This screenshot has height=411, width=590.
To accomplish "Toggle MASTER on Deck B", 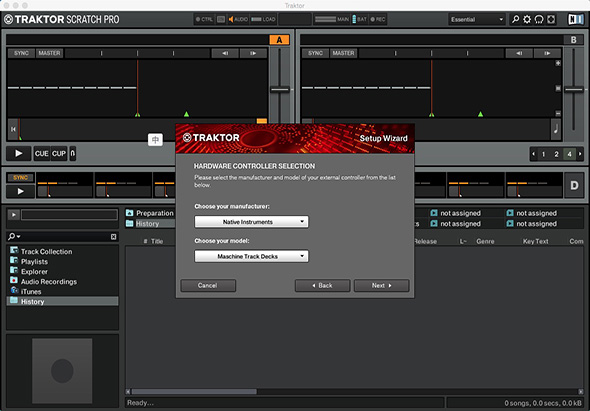I will coord(343,53).
